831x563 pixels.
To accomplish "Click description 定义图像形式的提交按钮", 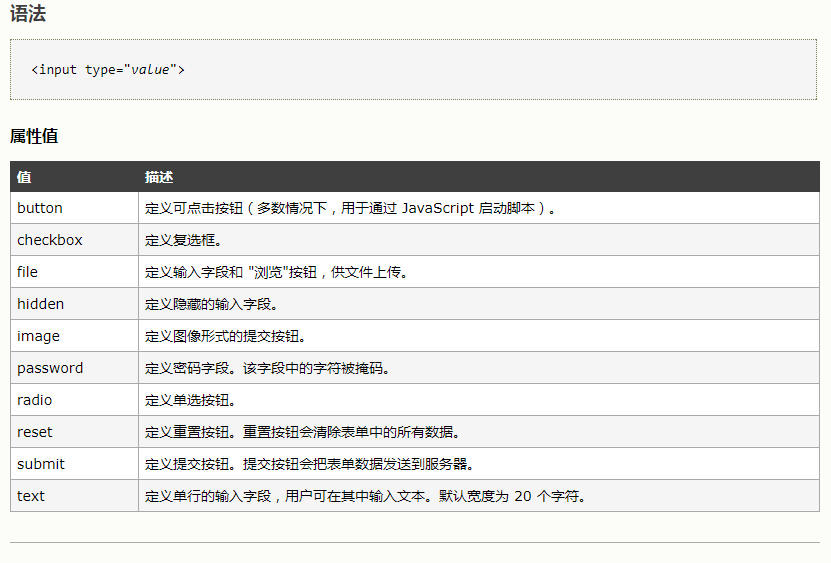I will click(x=225, y=336).
